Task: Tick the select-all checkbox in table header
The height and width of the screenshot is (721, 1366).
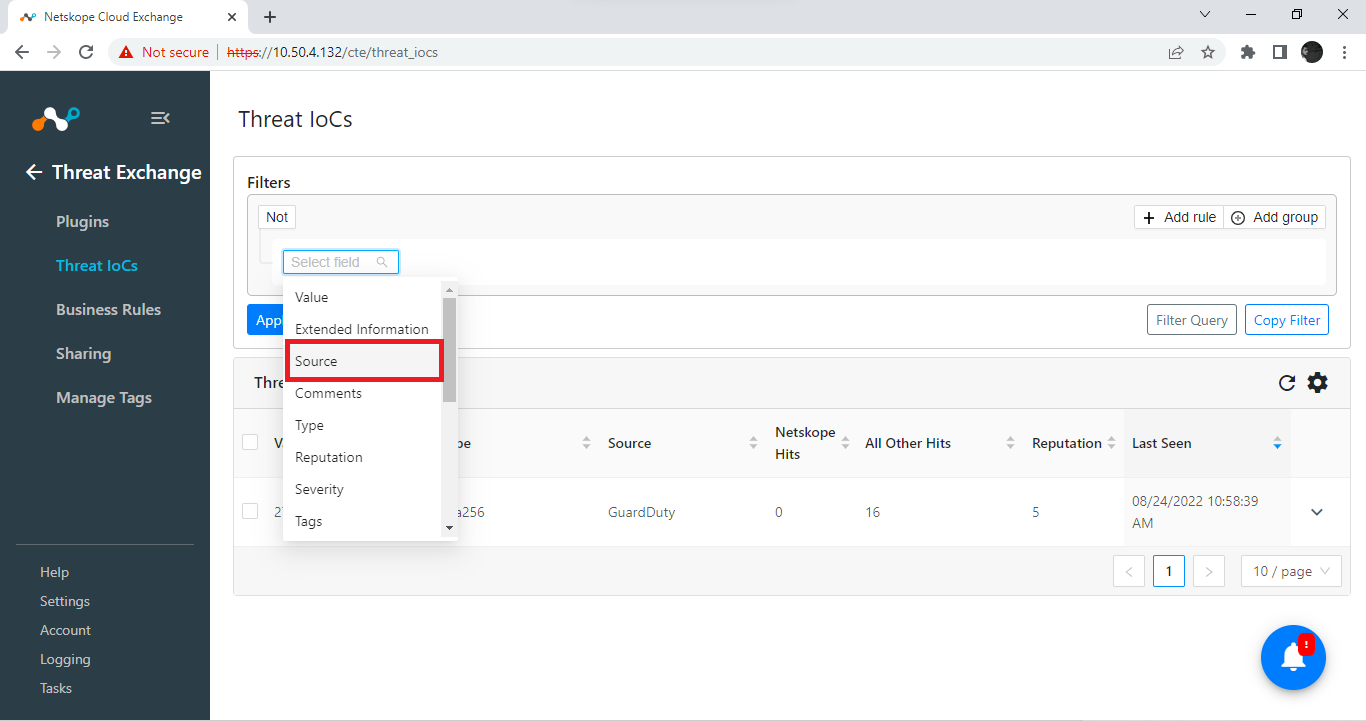Action: (250, 442)
